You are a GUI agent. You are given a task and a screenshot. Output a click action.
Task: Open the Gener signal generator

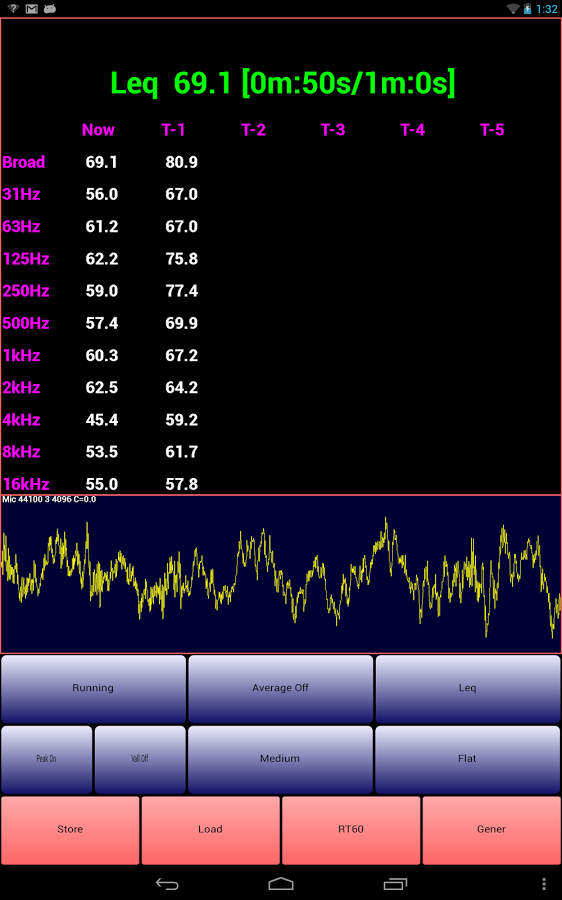[x=491, y=830]
